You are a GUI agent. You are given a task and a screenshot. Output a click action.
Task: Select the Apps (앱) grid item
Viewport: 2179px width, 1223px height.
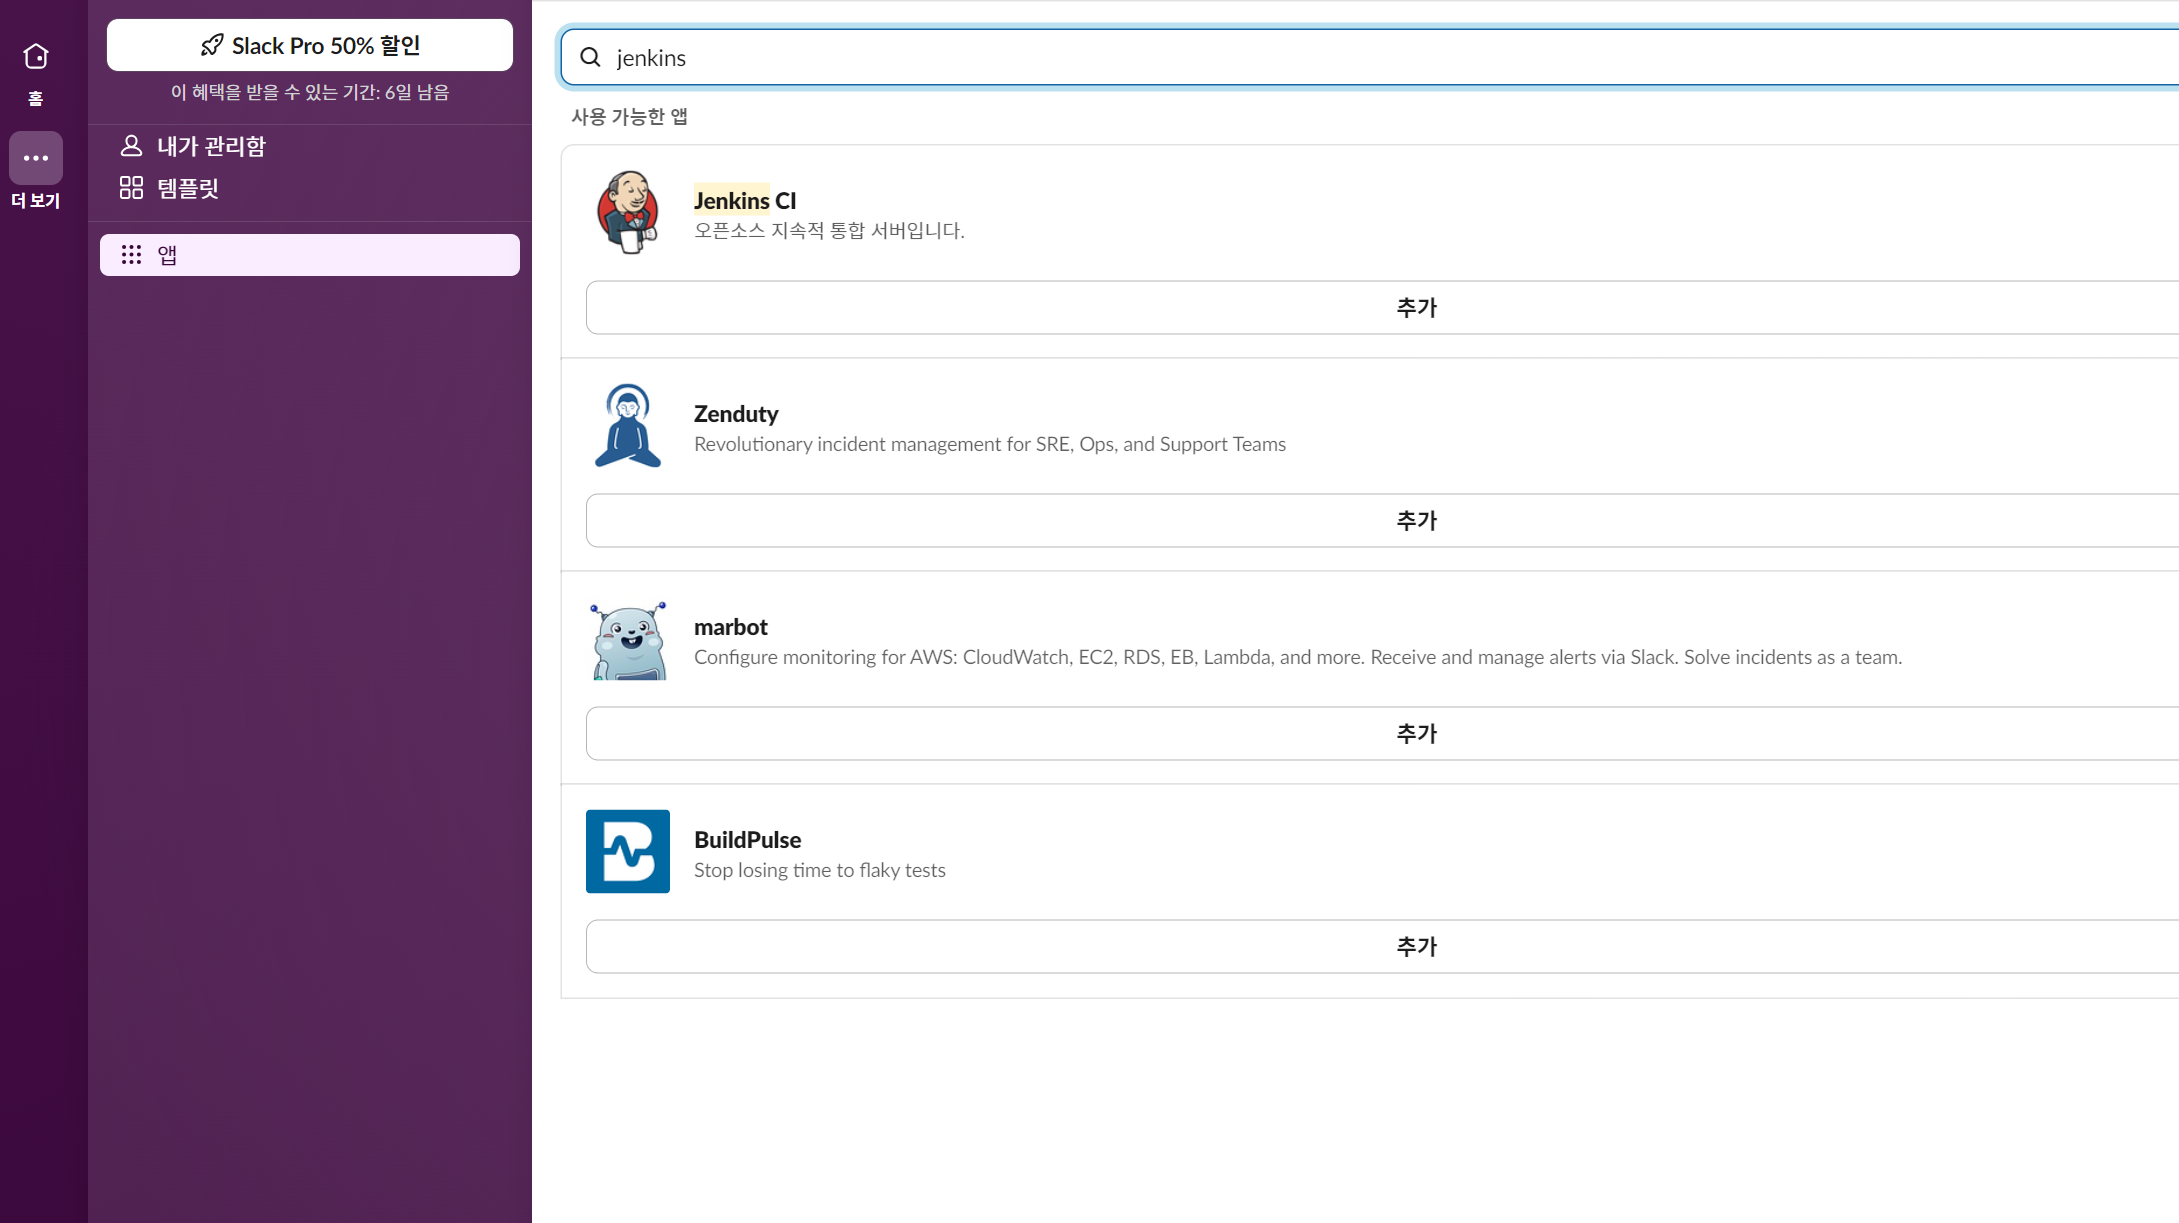click(310, 255)
